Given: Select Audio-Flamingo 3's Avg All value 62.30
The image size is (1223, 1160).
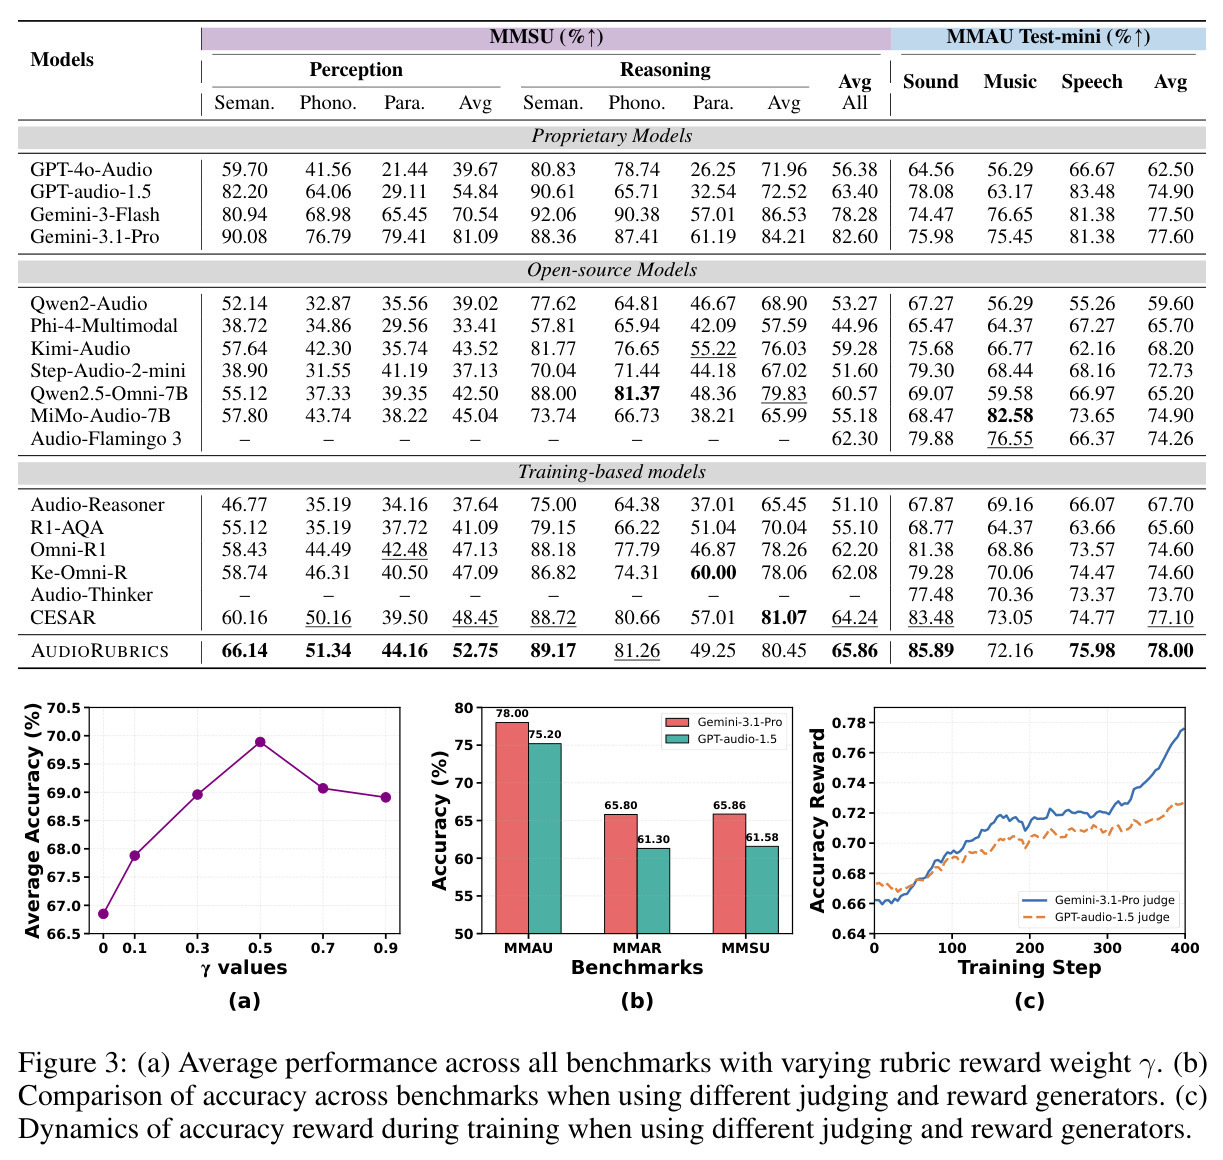Looking at the screenshot, I should (854, 438).
